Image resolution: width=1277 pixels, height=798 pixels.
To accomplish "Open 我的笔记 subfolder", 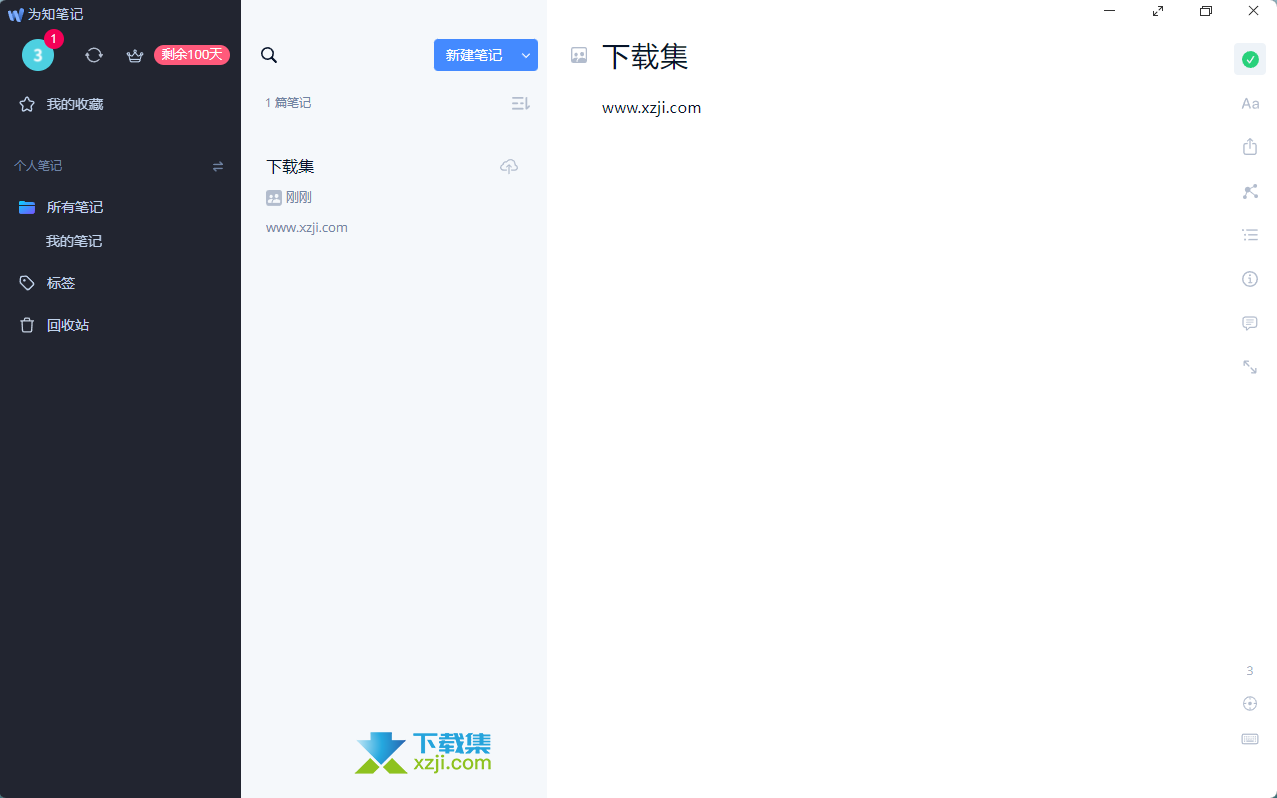I will pyautogui.click(x=74, y=241).
